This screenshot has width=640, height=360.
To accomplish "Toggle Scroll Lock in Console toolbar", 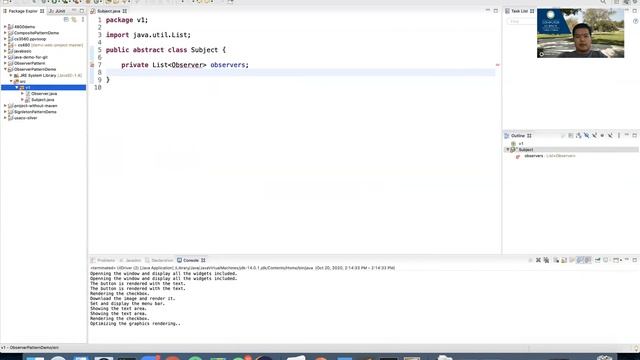I will click(564, 260).
